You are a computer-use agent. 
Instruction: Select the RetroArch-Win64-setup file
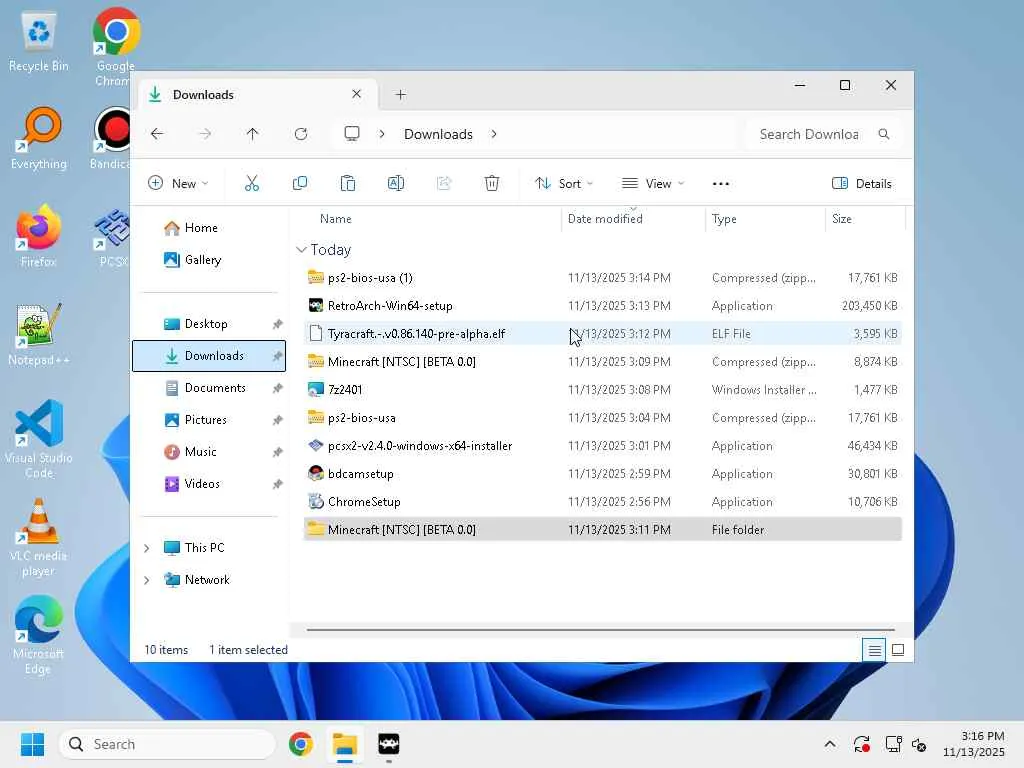[x=603, y=306]
